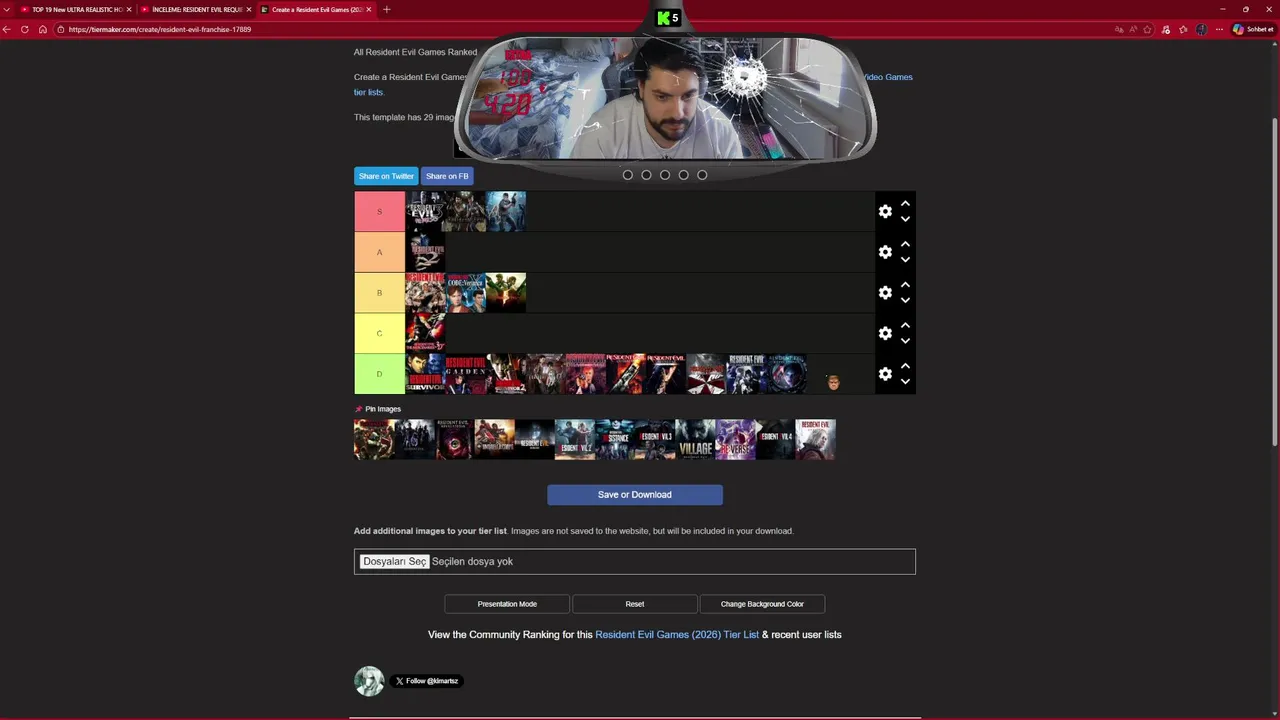The width and height of the screenshot is (1280, 720).
Task: Click the green D tier label
Action: coord(379,374)
